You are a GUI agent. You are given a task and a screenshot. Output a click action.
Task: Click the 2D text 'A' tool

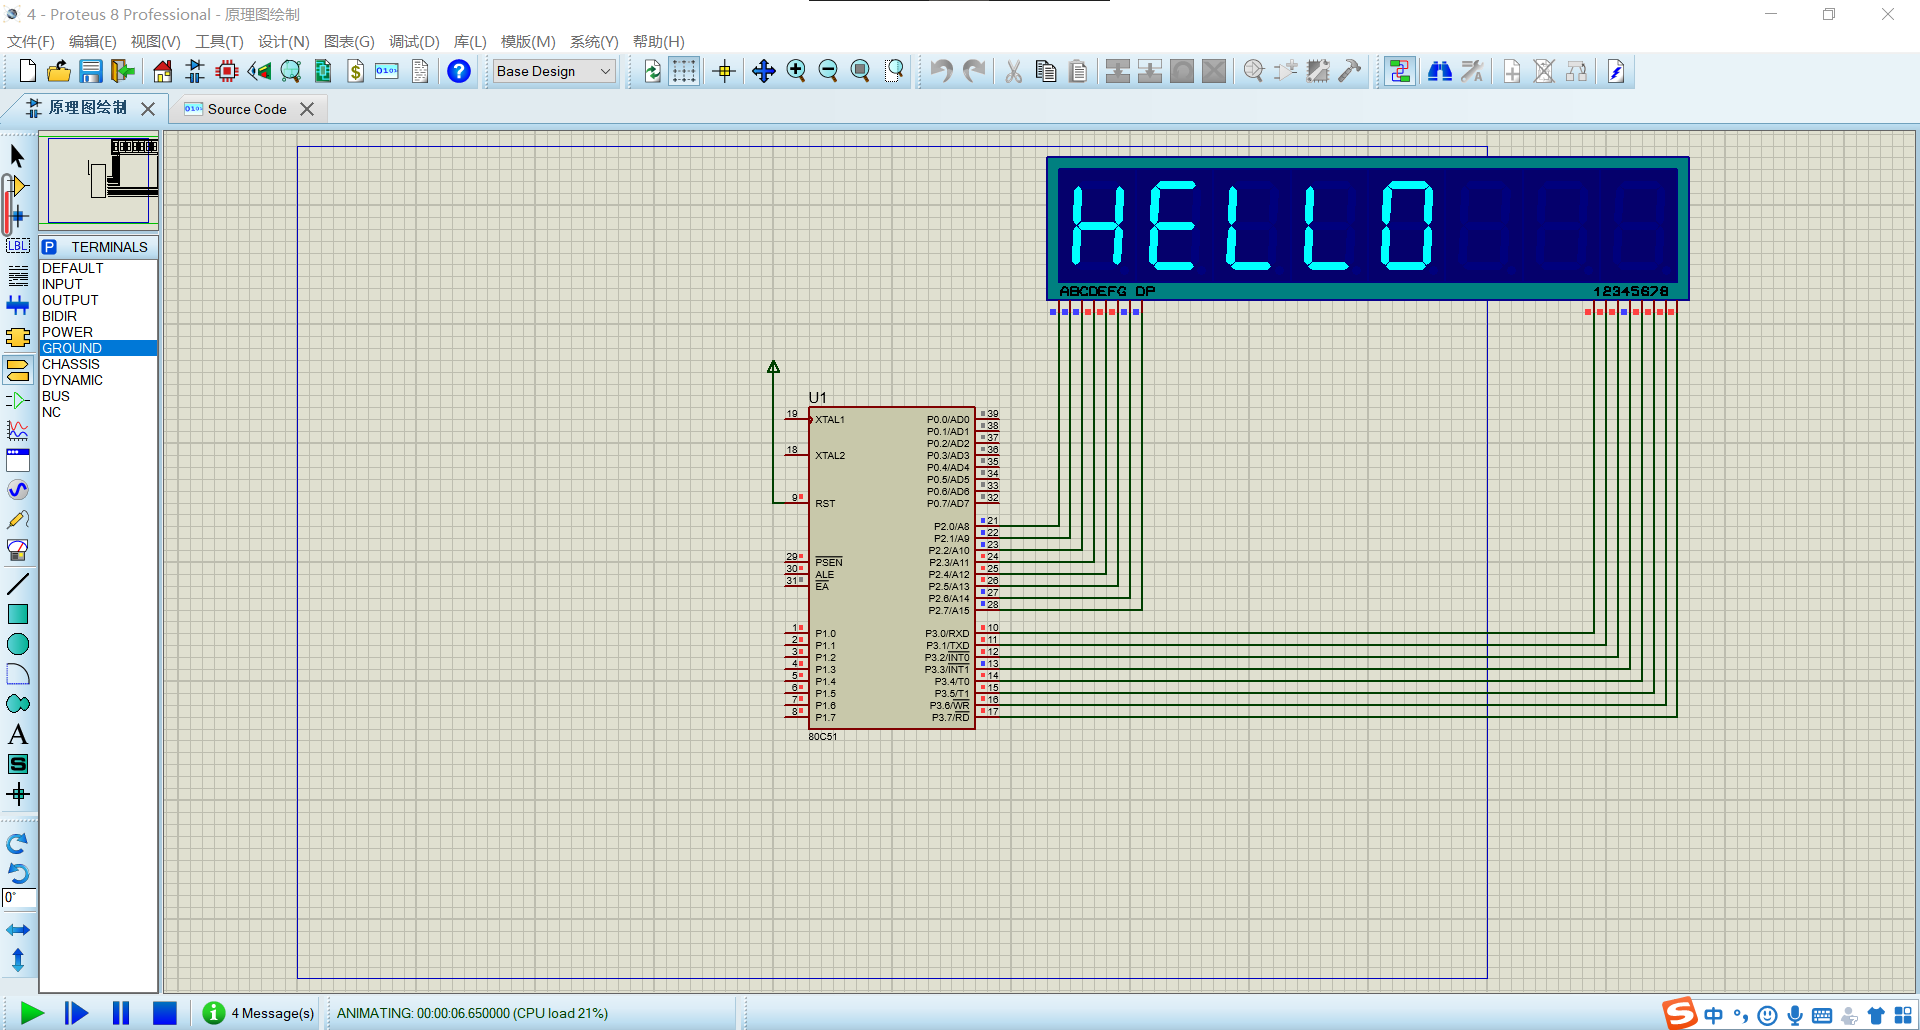[x=18, y=735]
